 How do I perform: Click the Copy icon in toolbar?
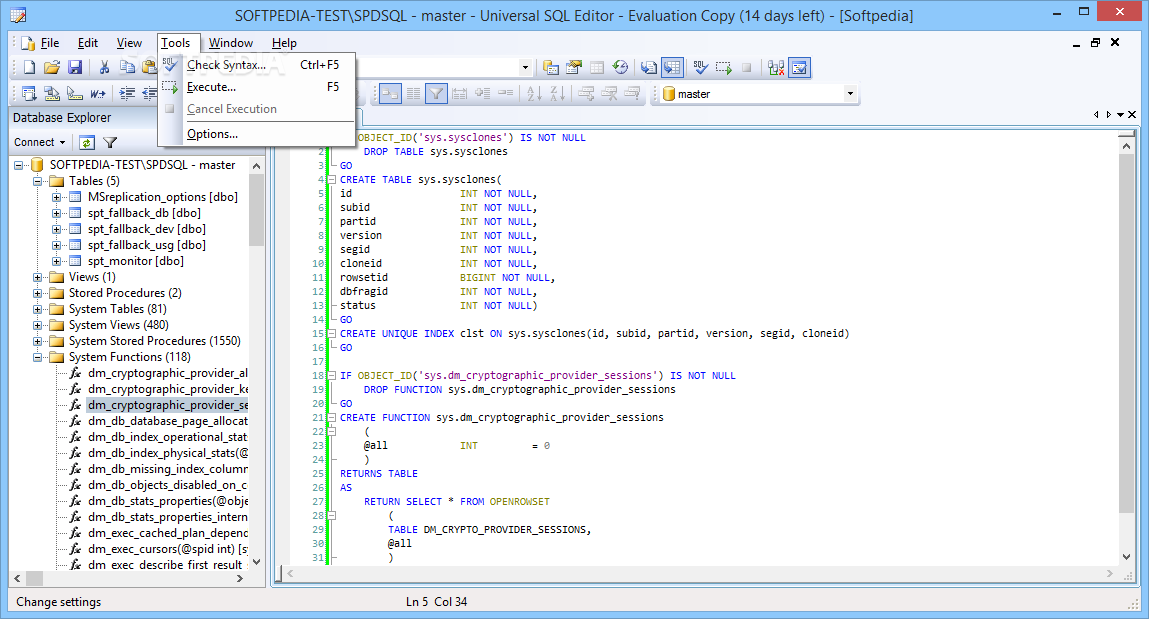tap(128, 67)
